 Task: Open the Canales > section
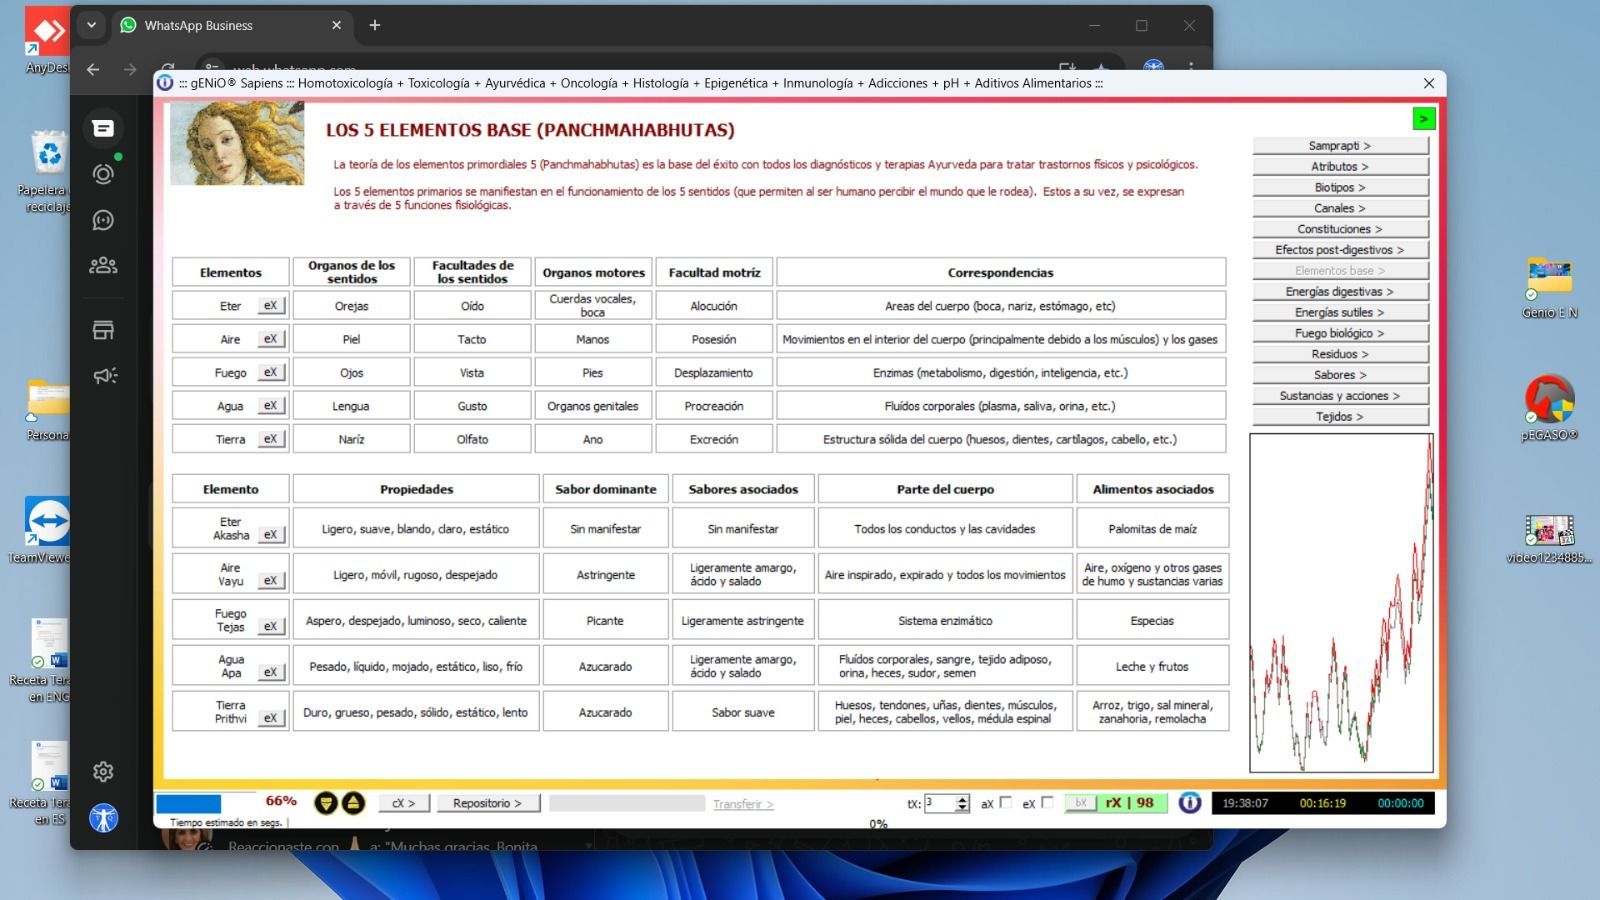click(x=1340, y=208)
